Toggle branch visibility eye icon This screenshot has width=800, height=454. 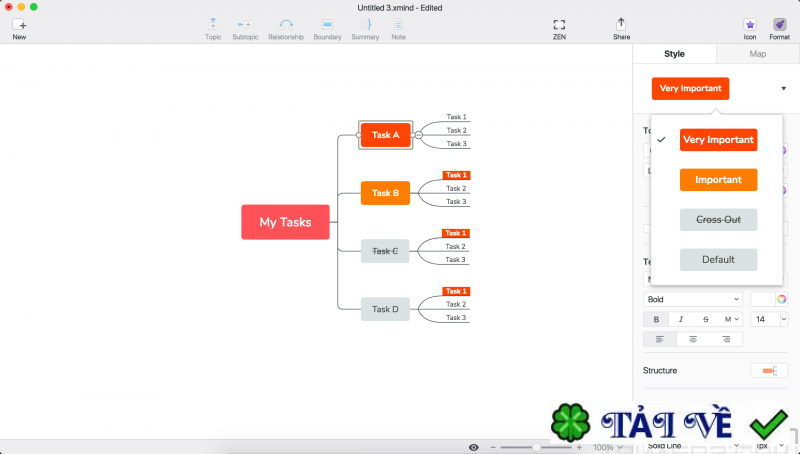(474, 447)
